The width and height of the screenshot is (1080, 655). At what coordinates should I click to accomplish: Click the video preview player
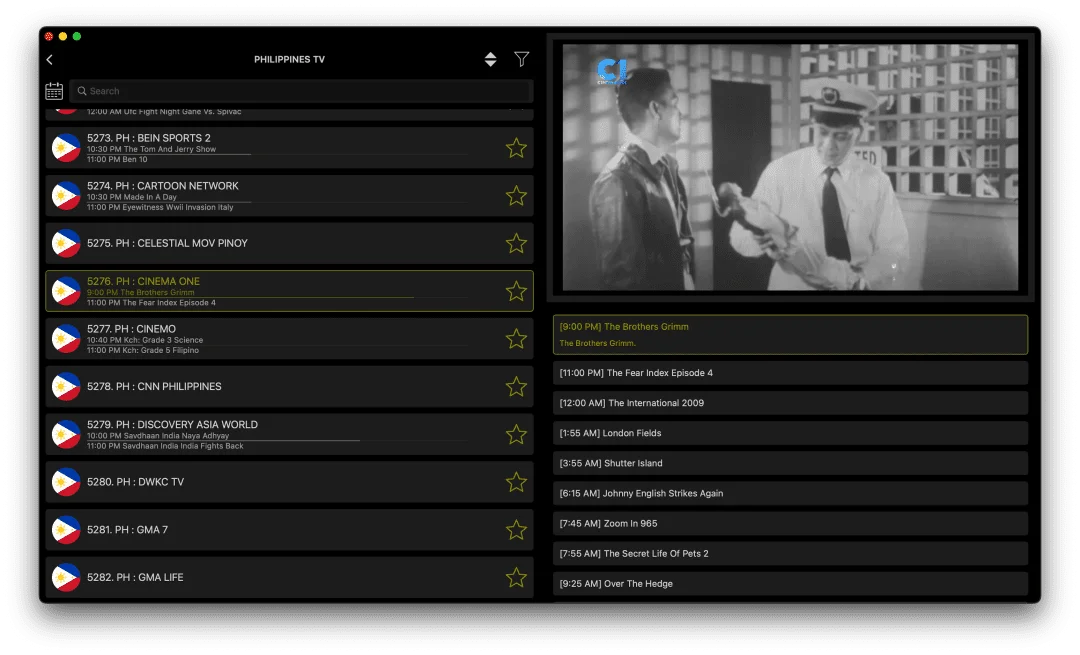(x=790, y=167)
